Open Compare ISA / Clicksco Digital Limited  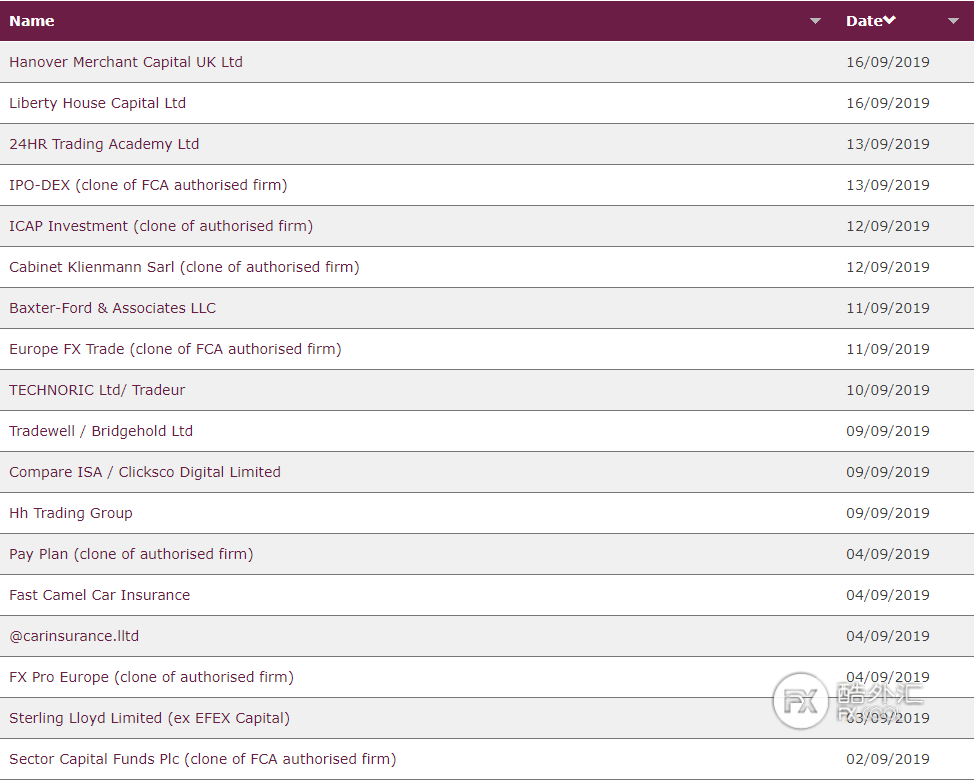(x=145, y=472)
